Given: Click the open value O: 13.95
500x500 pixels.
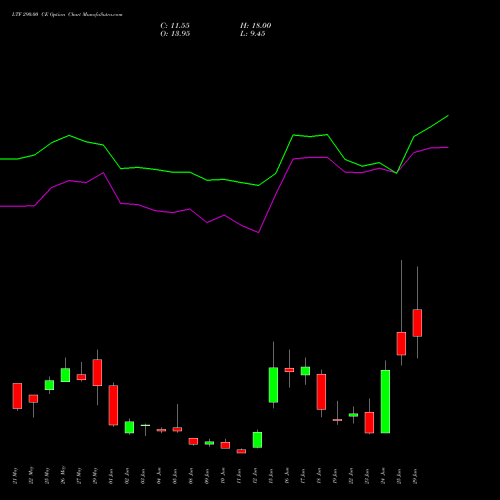Looking at the screenshot, I should (x=175, y=34).
